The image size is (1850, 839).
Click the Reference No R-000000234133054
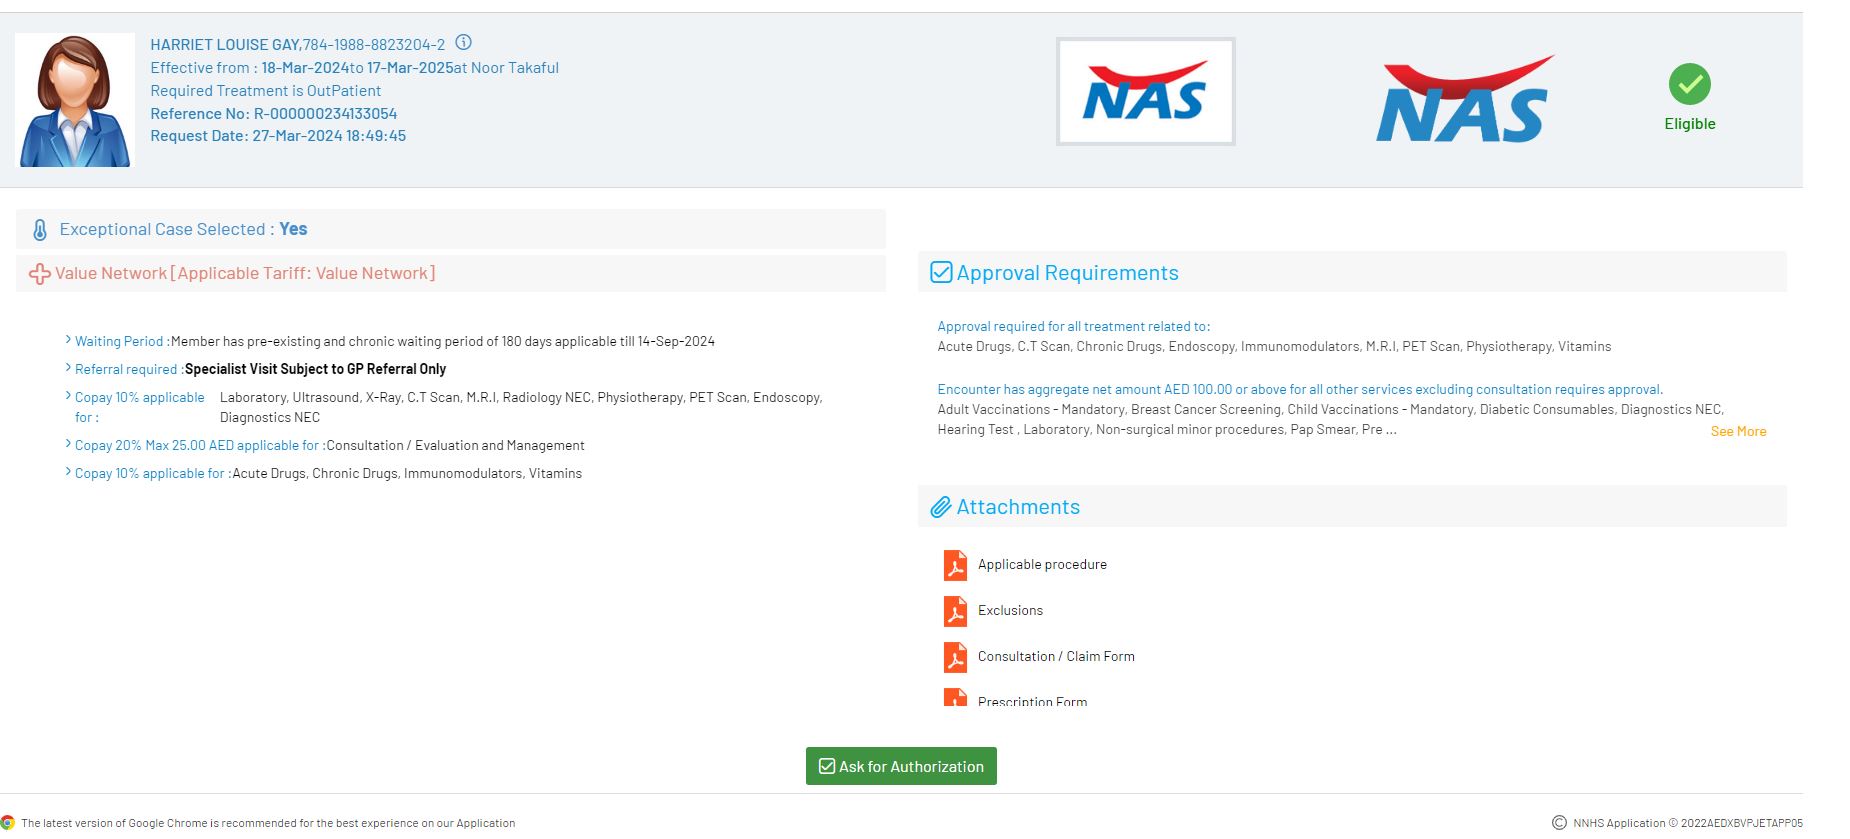tap(273, 114)
